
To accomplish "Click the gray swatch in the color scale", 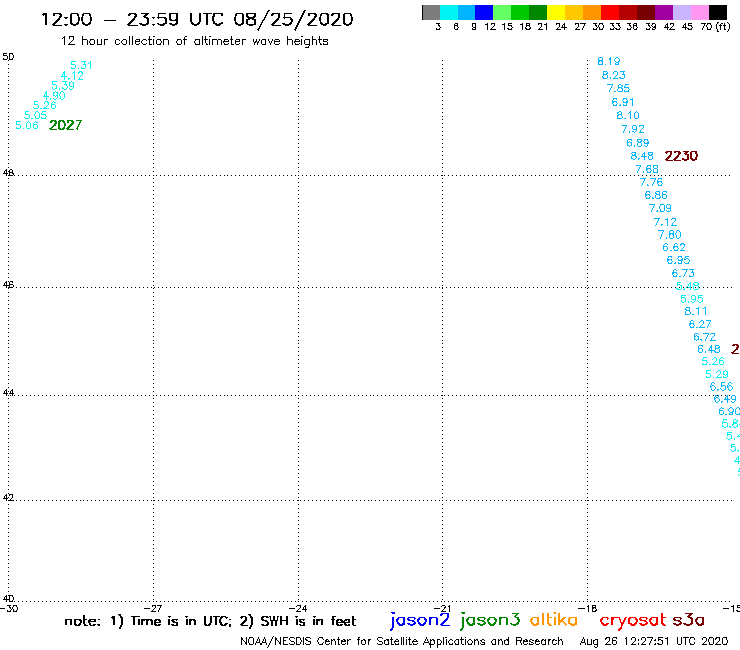I will pyautogui.click(x=431, y=12).
